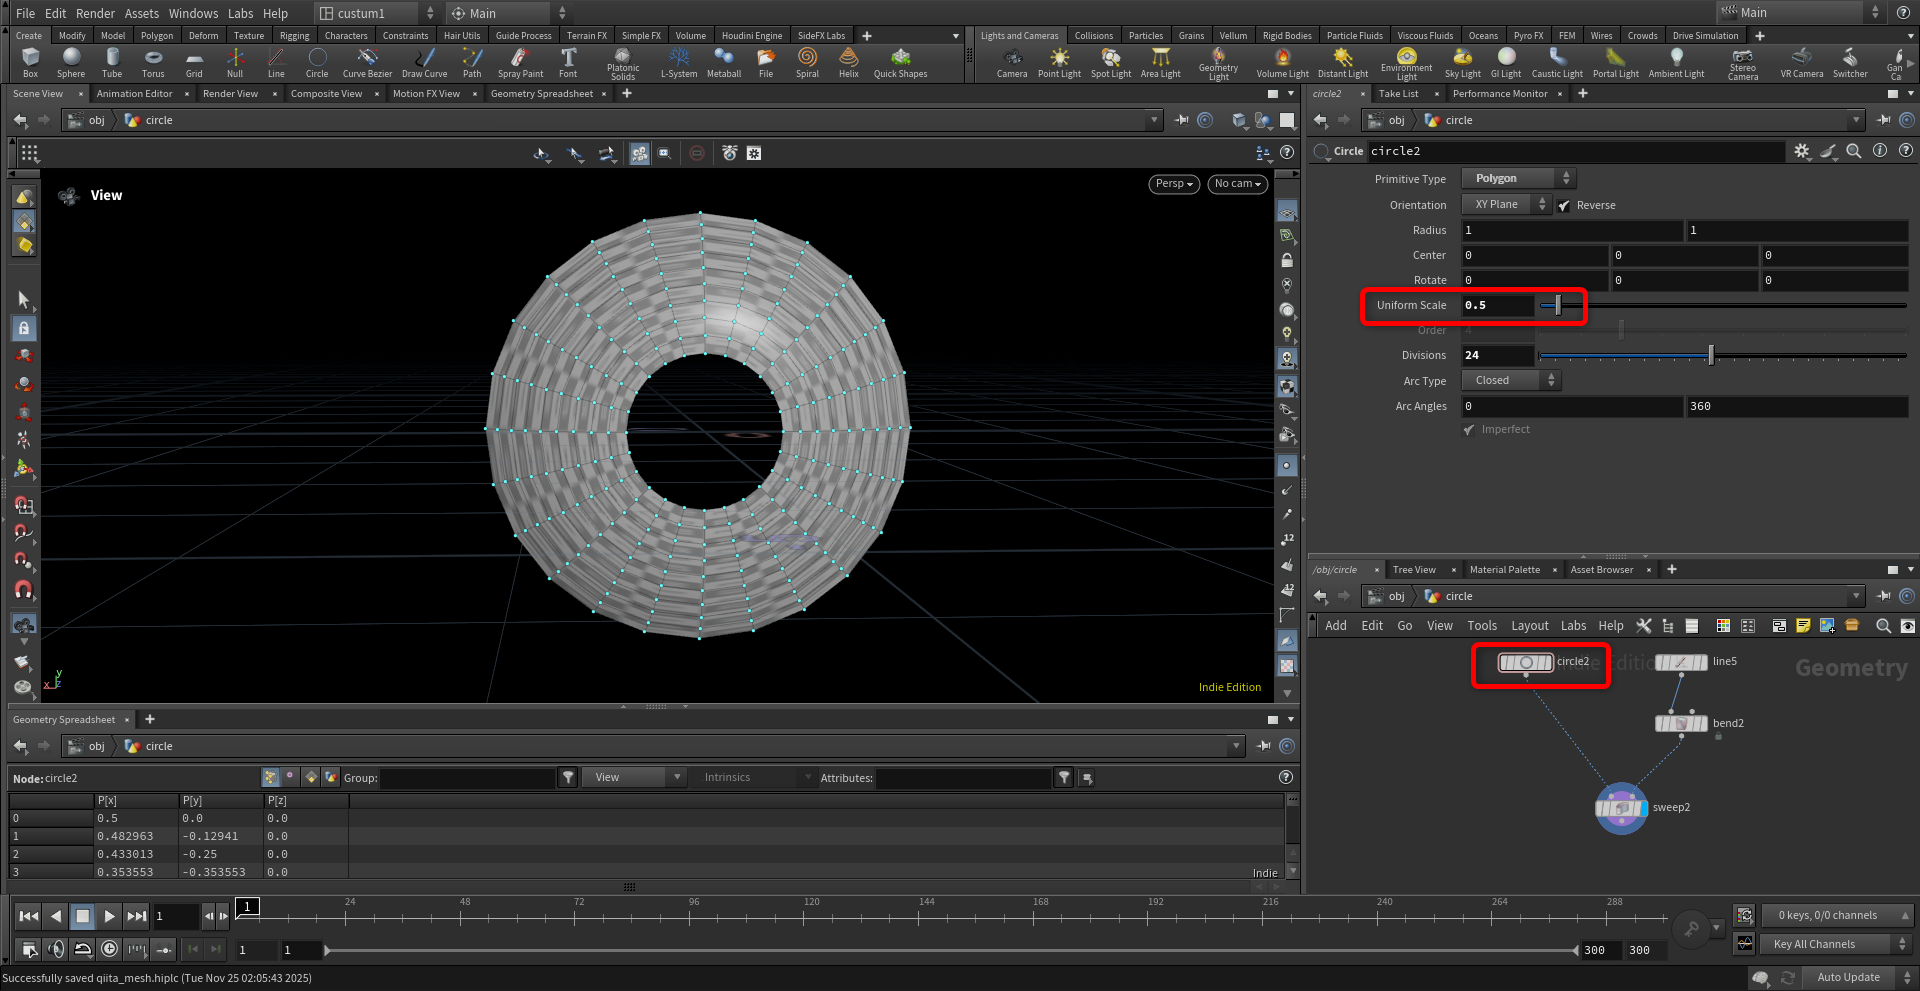Open the Primitive Type Polygon dropdown
The width and height of the screenshot is (1920, 991).
click(1518, 179)
